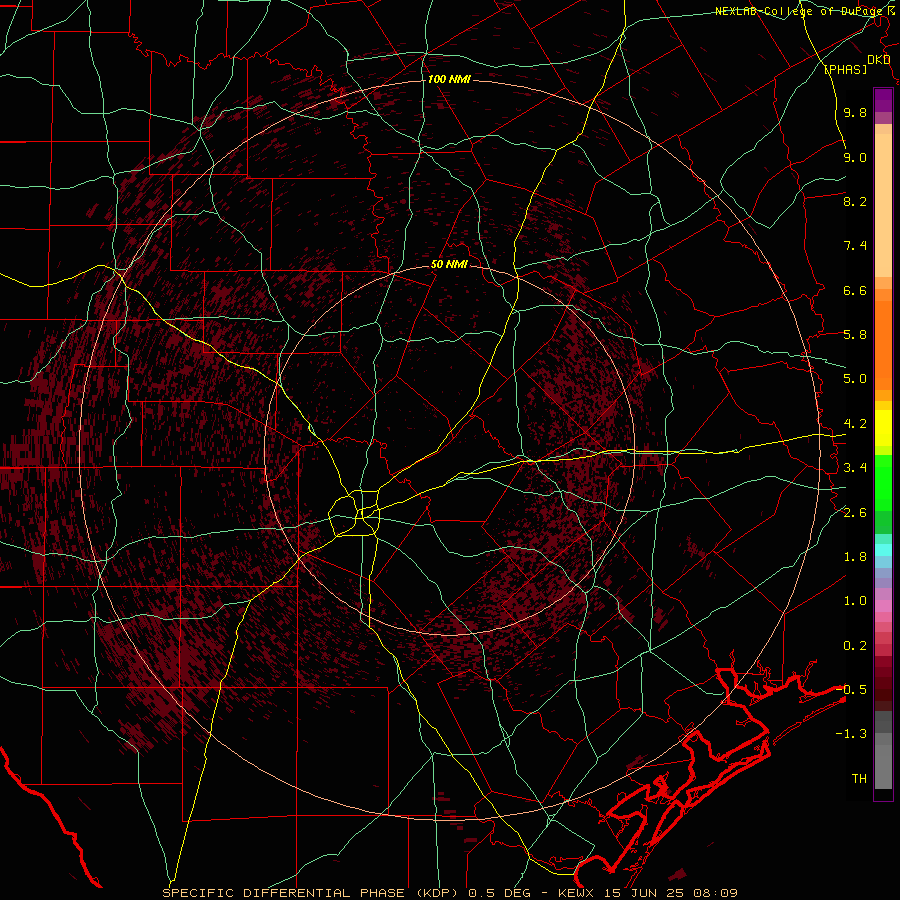Click the [PHAS] units label
Image resolution: width=900 pixels, height=900 pixels.
[845, 69]
